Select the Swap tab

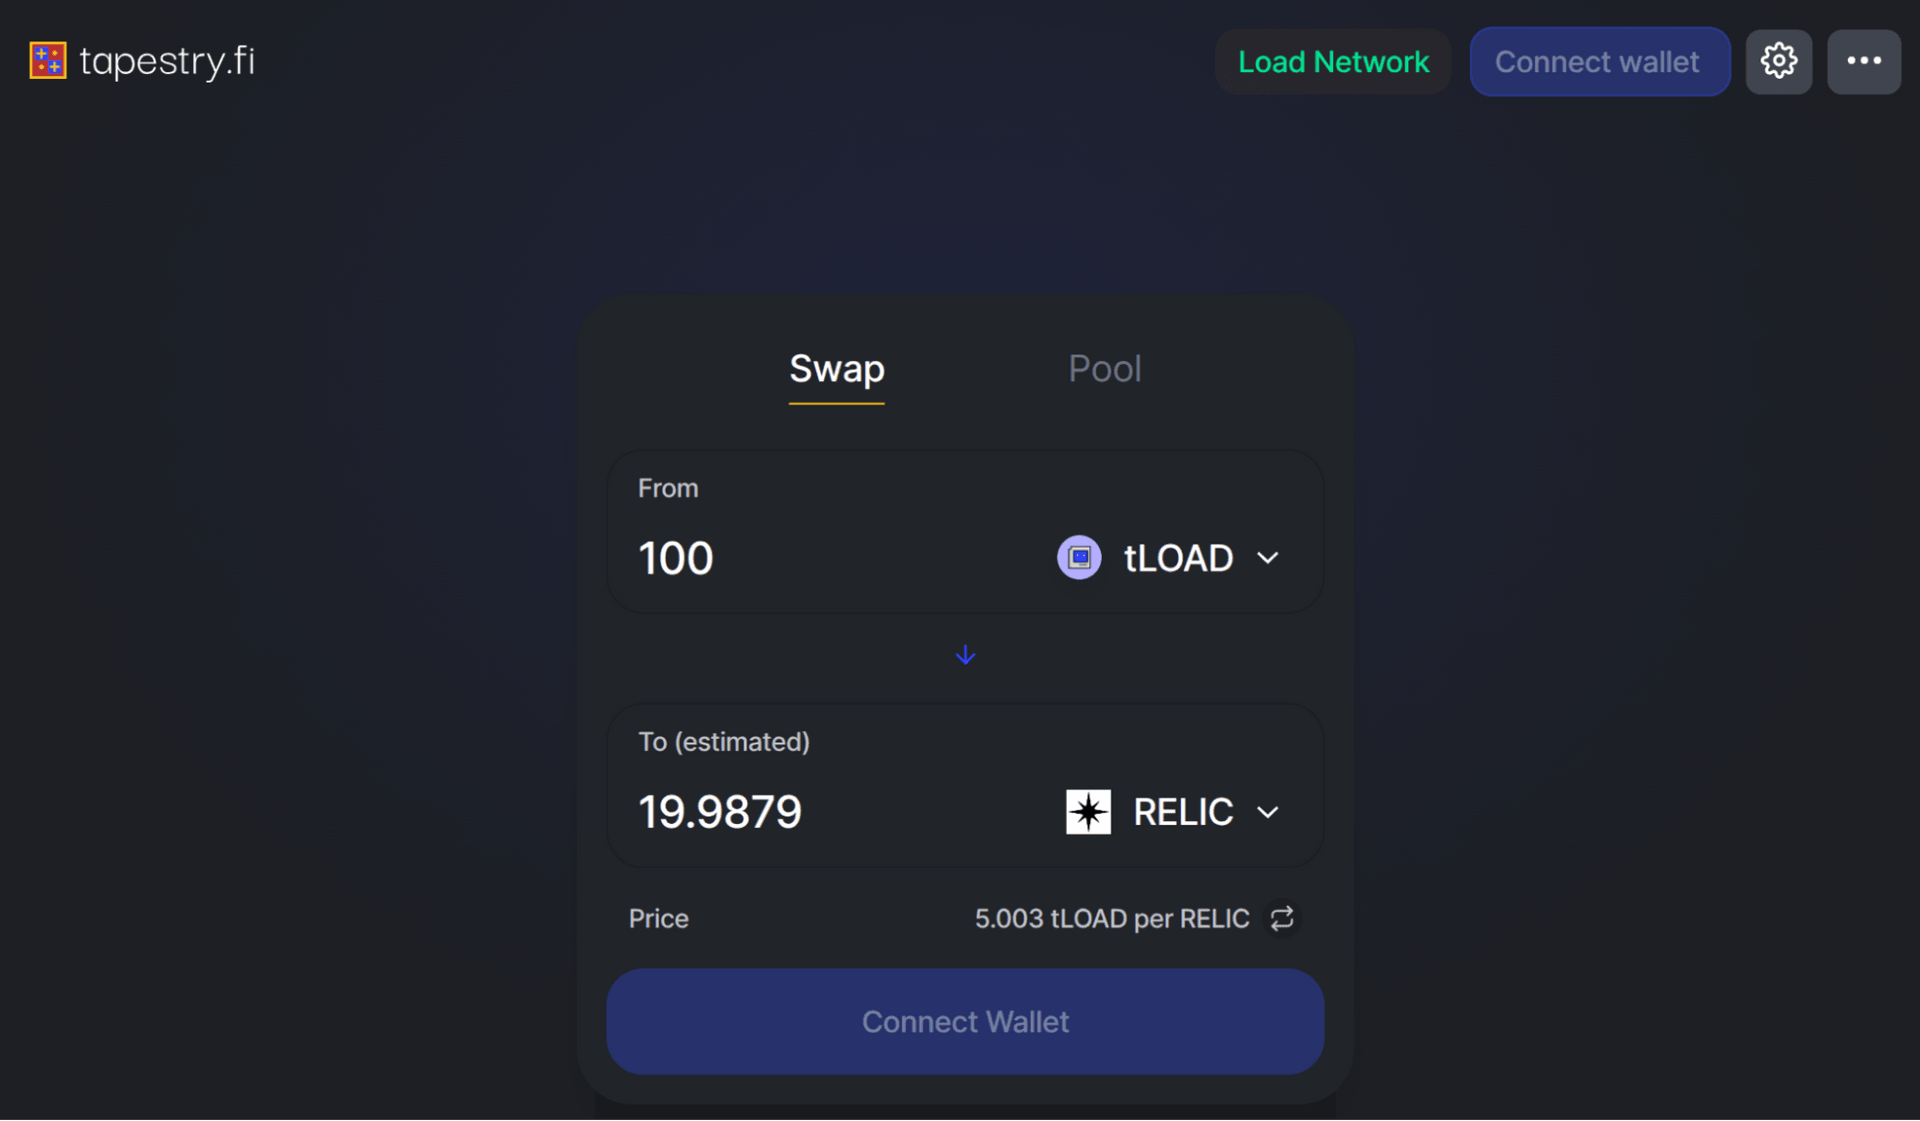point(837,369)
